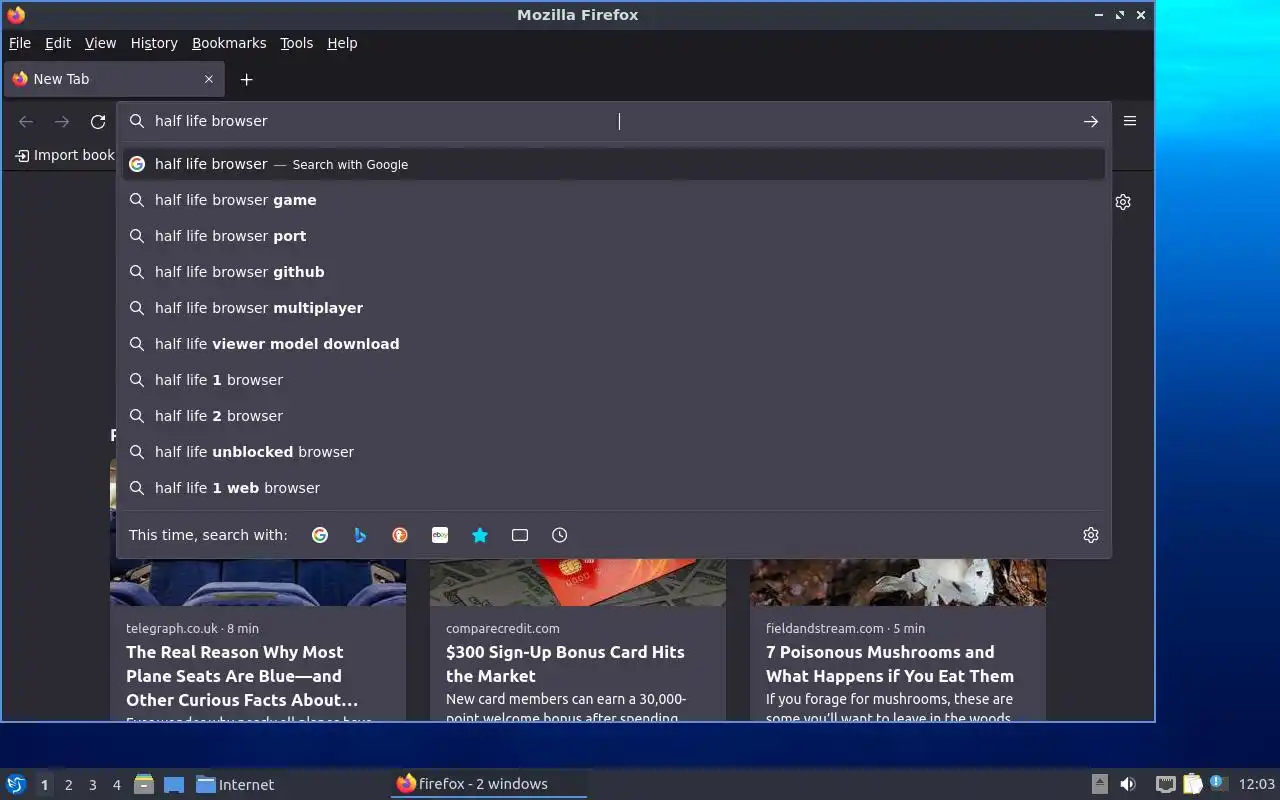Open a new tab with plus button
1280x800 pixels.
click(247, 79)
